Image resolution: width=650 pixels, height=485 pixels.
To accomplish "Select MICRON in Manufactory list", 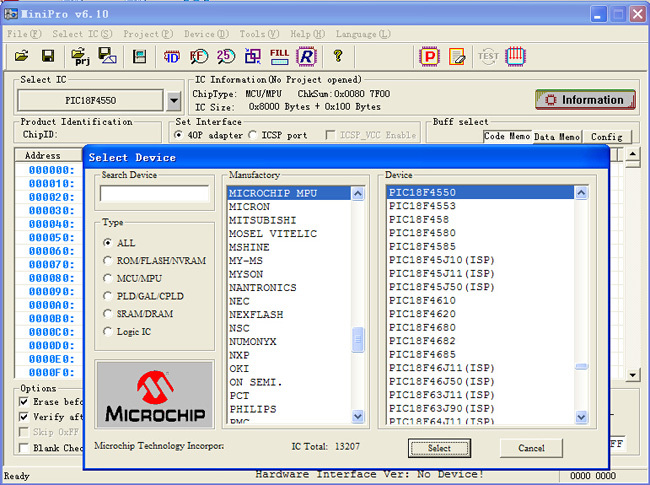I will 289,206.
